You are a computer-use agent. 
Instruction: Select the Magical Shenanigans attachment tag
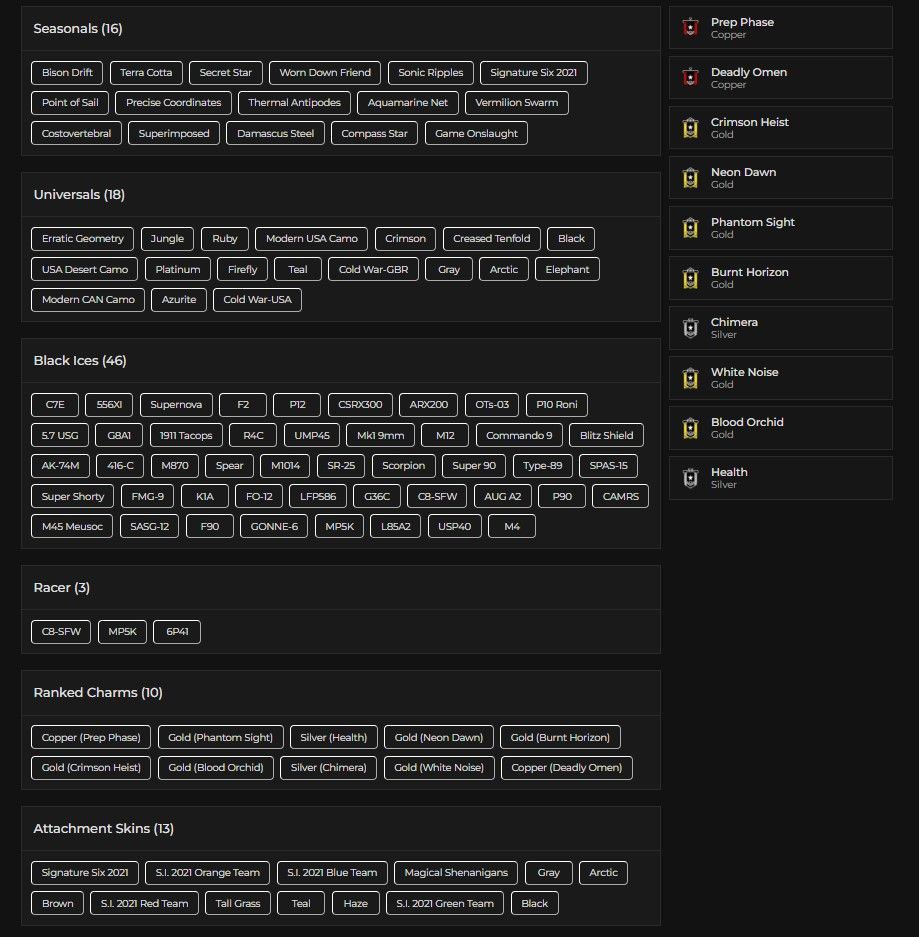456,873
